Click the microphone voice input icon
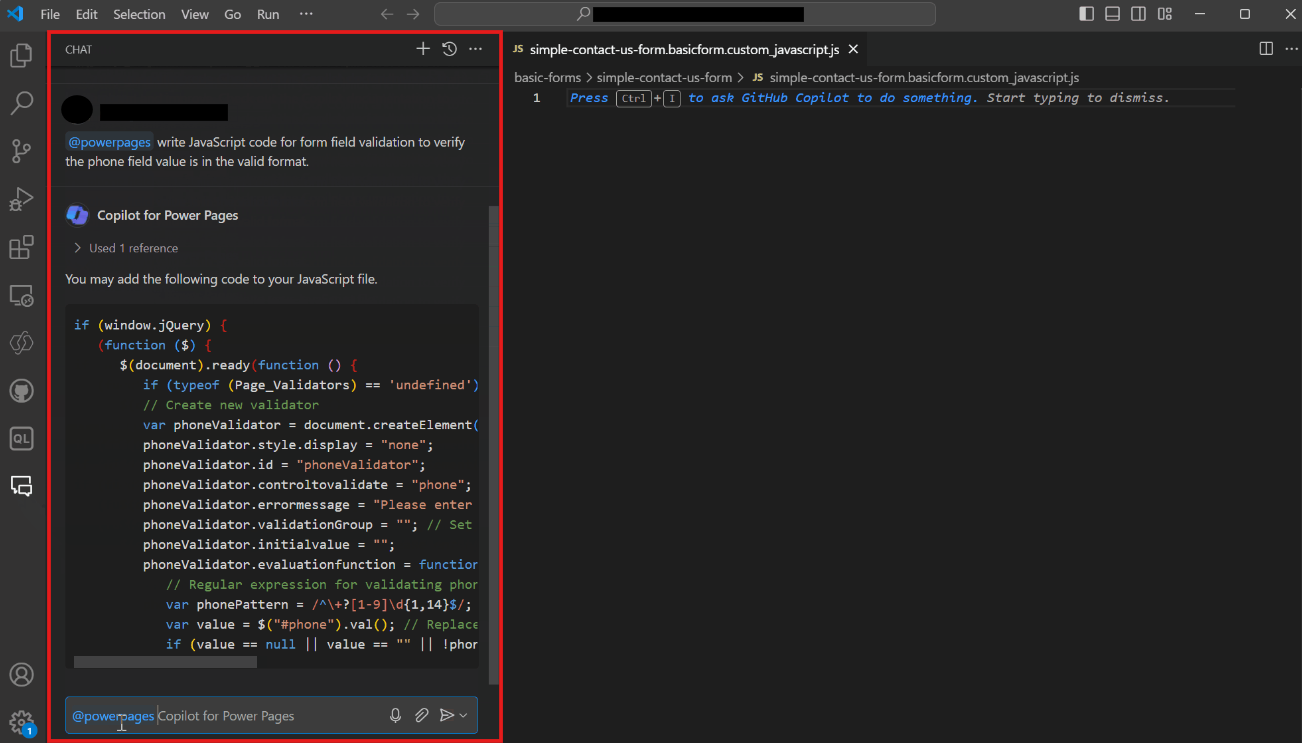This screenshot has height=743, width=1302. (x=396, y=715)
